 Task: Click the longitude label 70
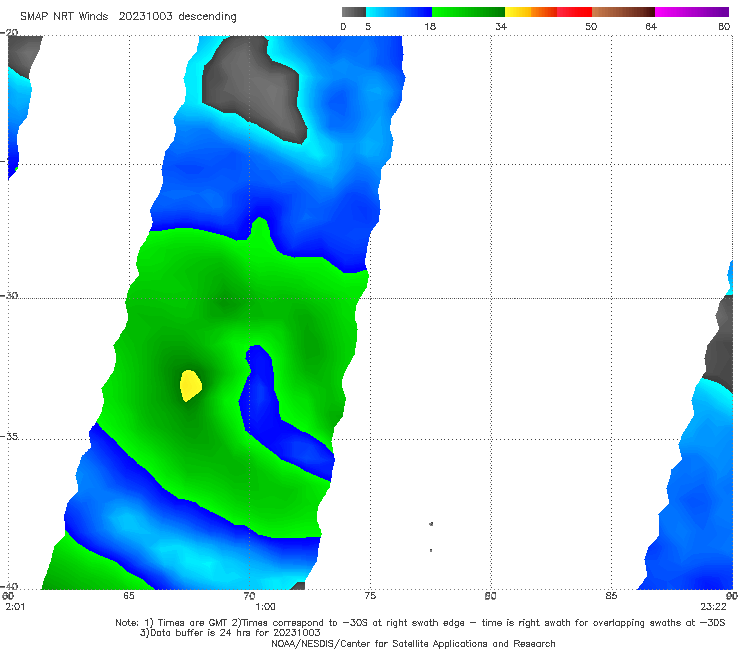[250, 596]
